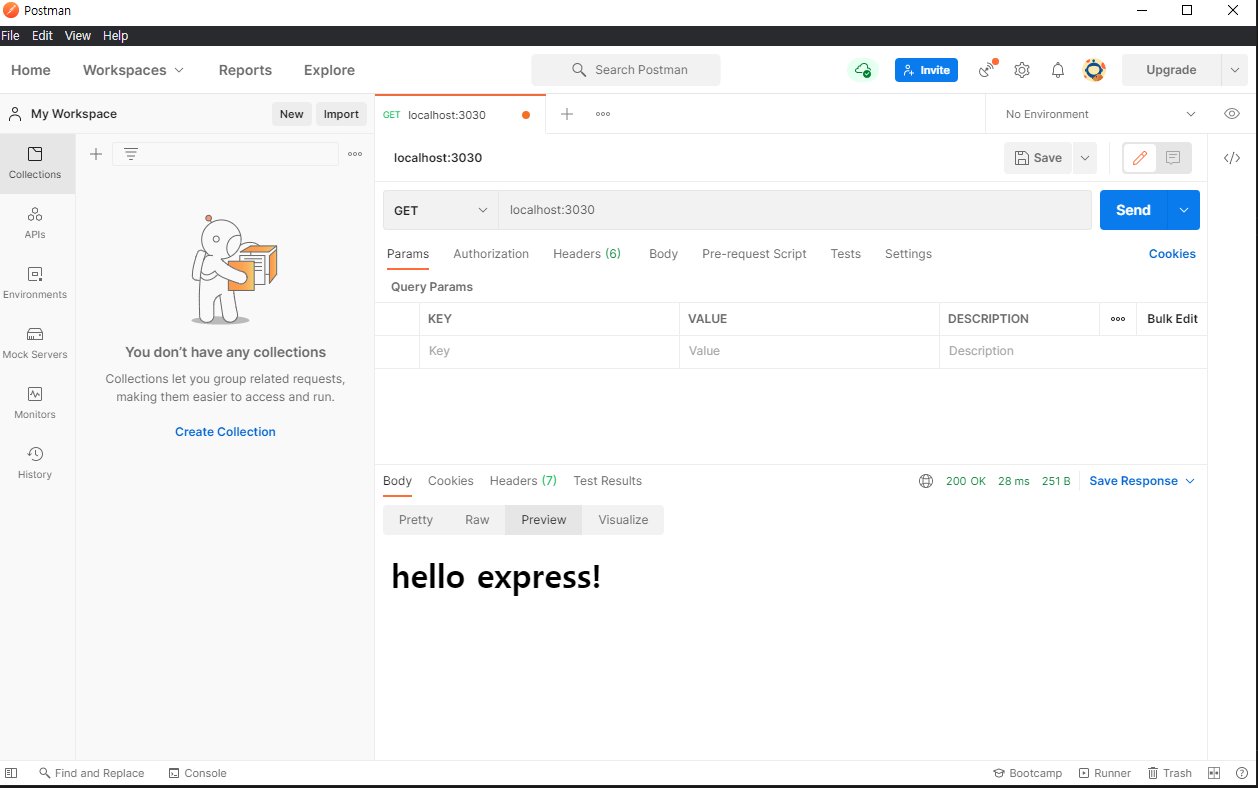Expand the Save button dropdown arrow
The width and height of the screenshot is (1258, 788).
pos(1085,158)
